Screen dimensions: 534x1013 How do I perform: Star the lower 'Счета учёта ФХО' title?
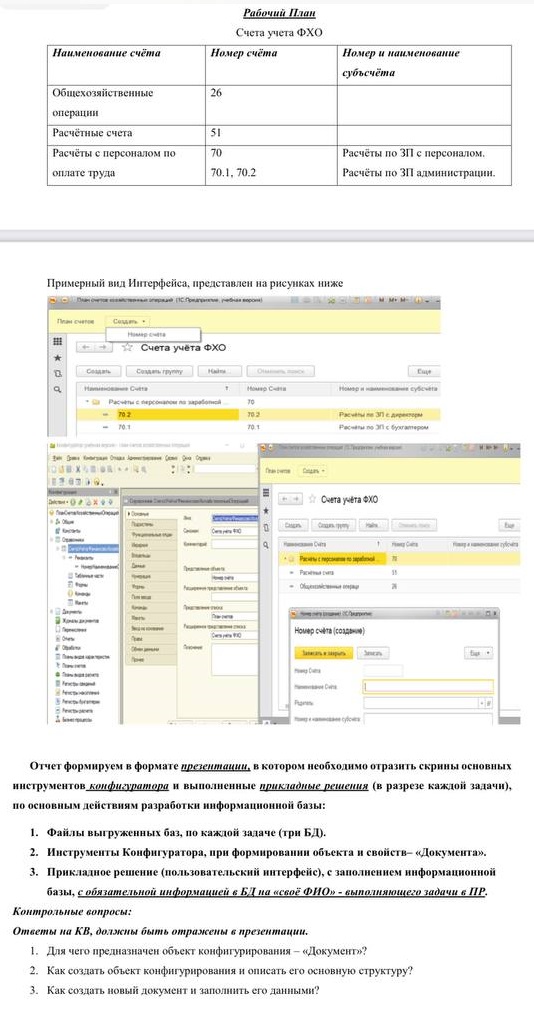312,499
